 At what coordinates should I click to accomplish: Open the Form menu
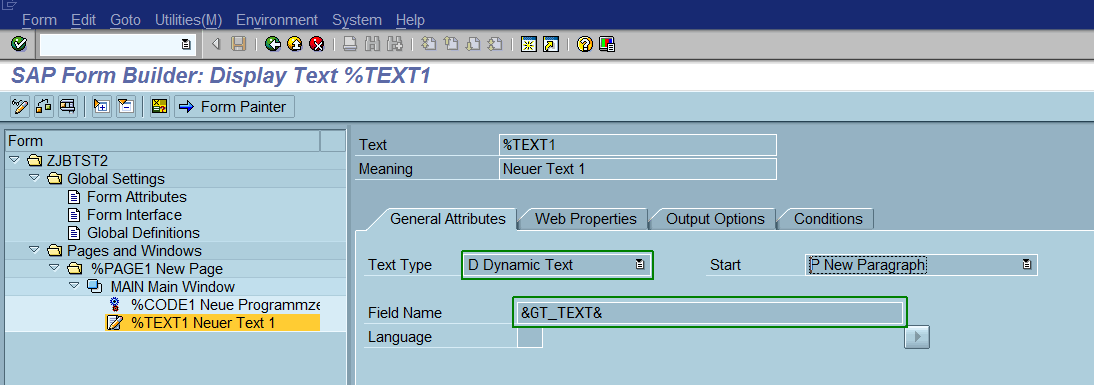tap(39, 20)
